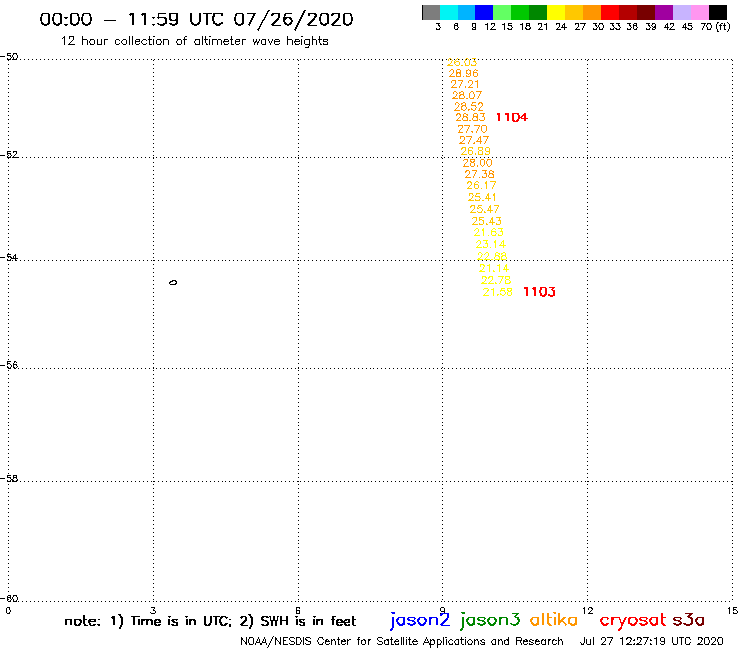Click the wave height value '28.52'

(469, 107)
